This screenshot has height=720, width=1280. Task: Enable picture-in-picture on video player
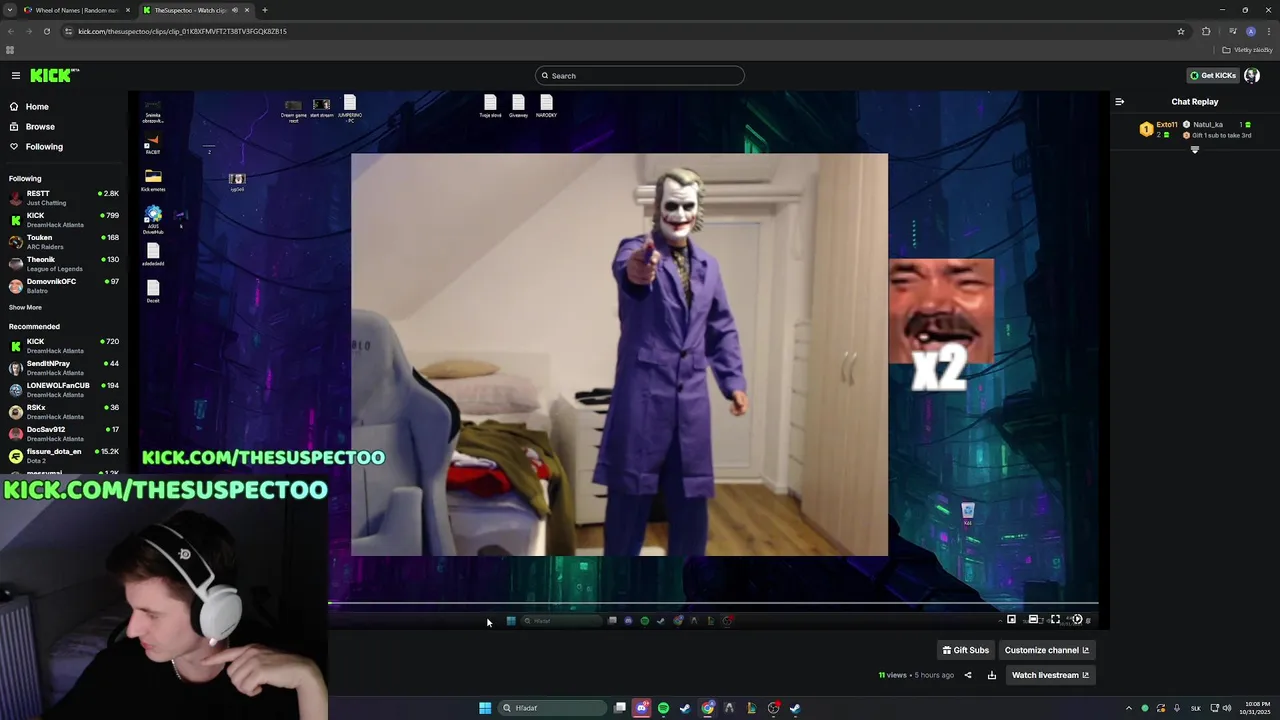[1011, 619]
